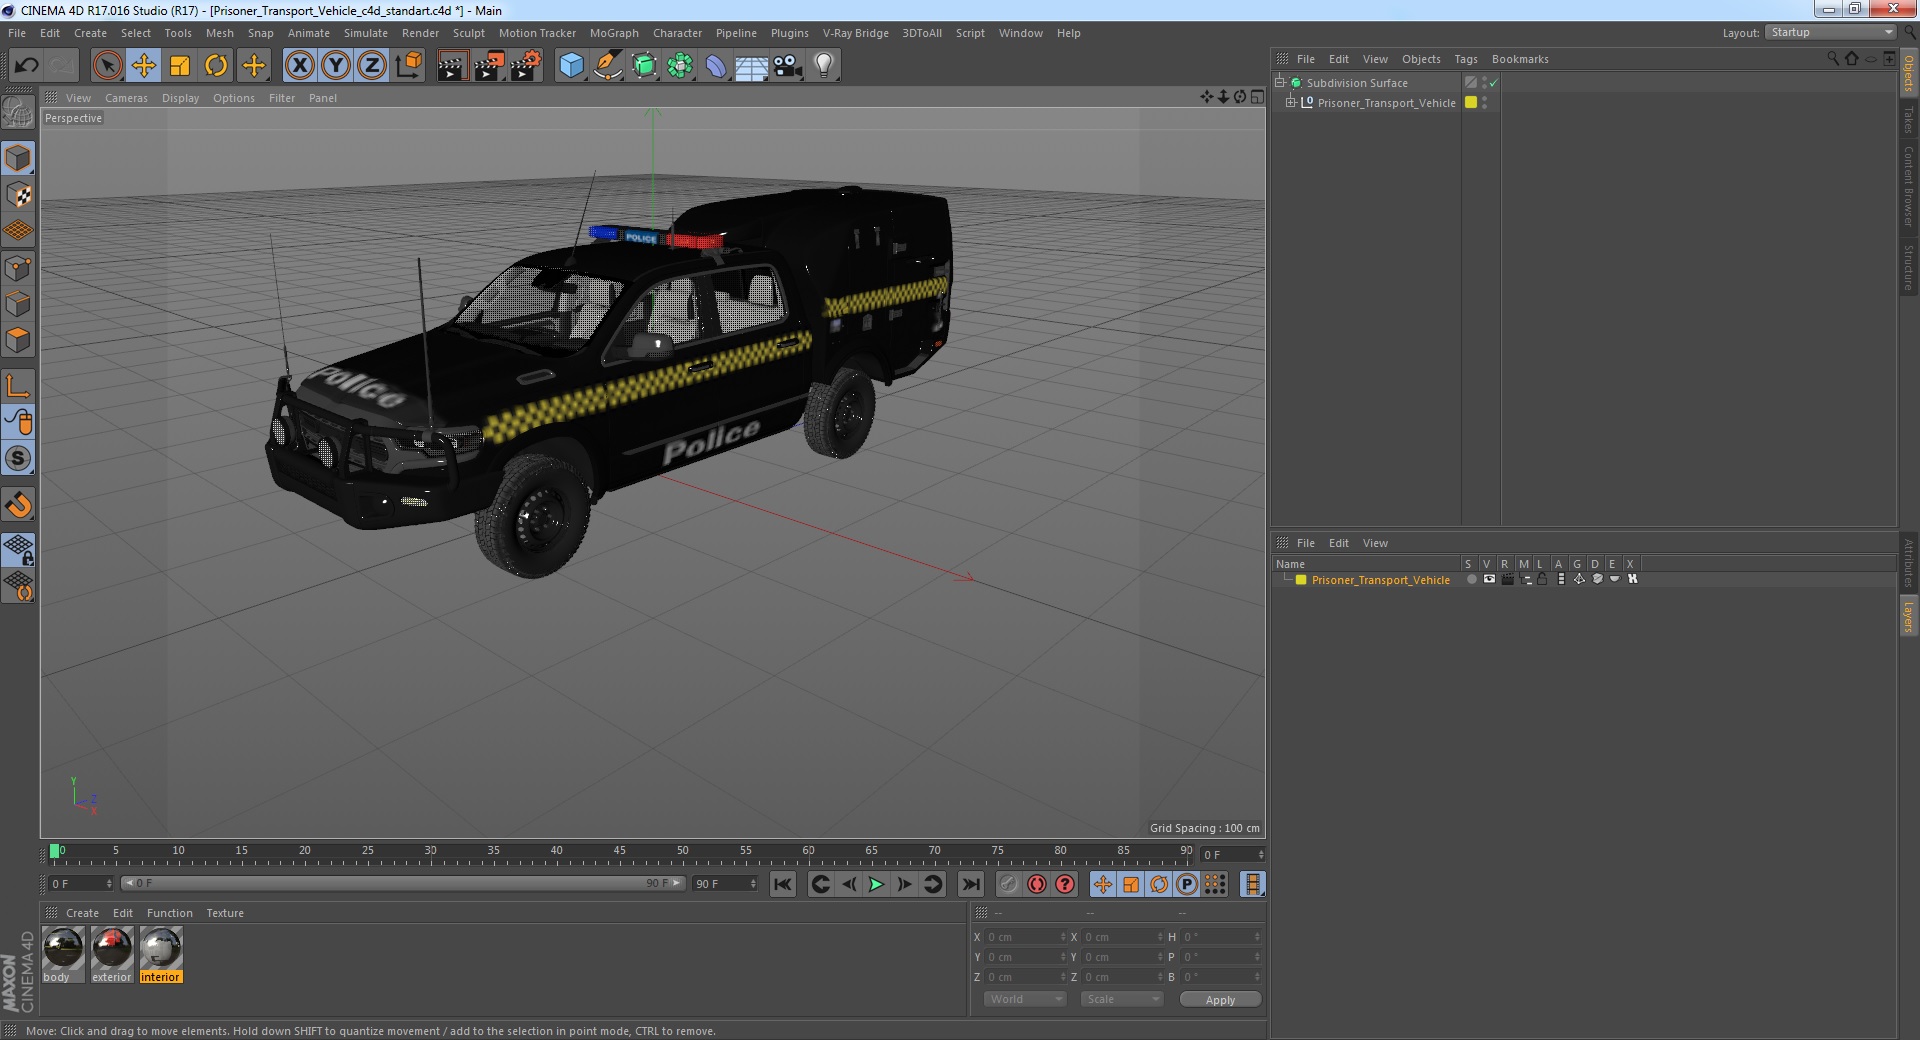Add a Subdivision Surface generator

[645, 66]
